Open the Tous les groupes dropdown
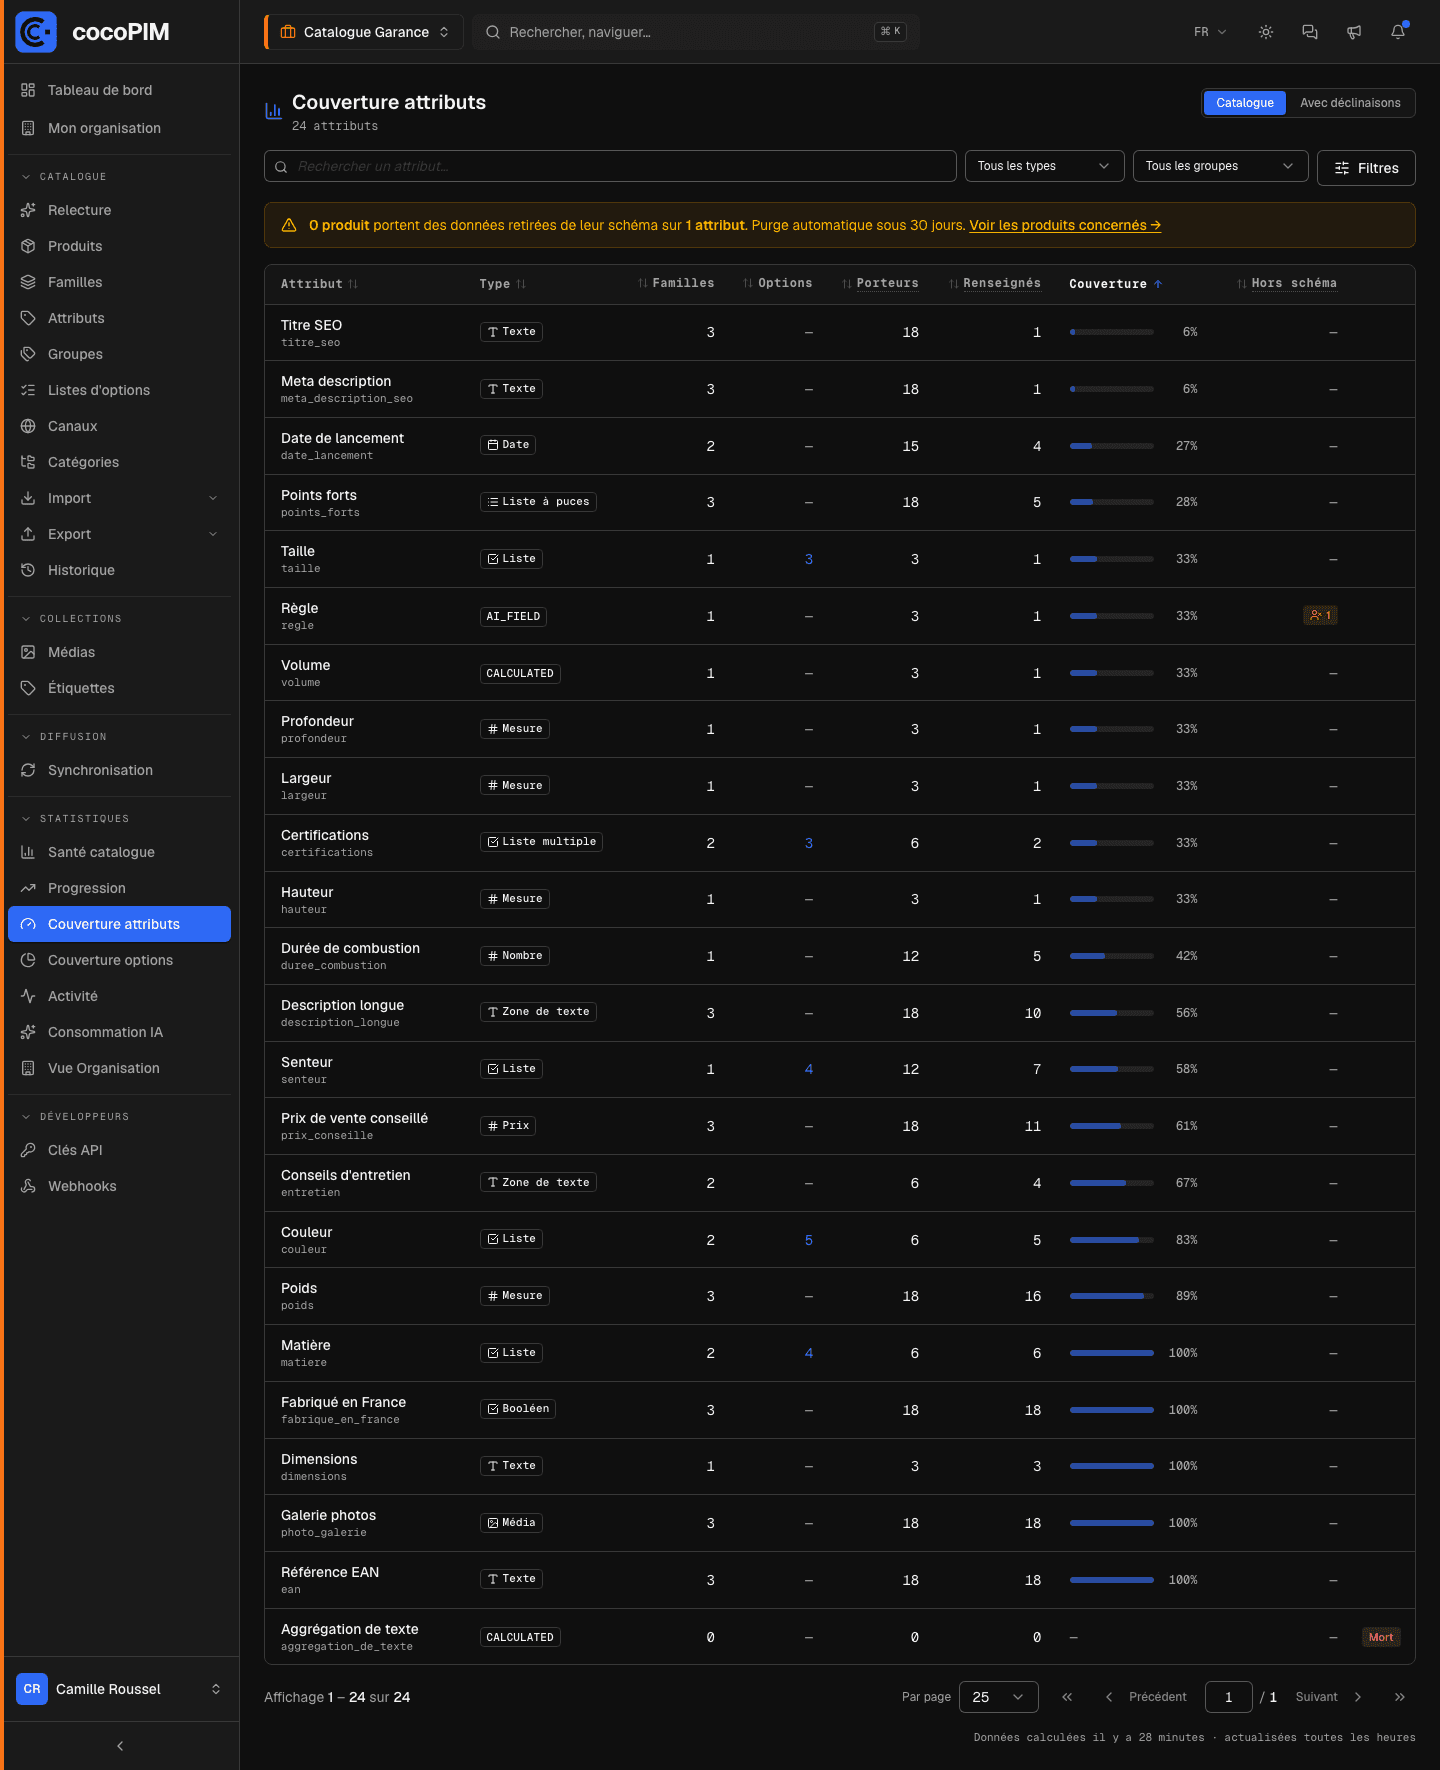The width and height of the screenshot is (1440, 1770). click(1220, 166)
